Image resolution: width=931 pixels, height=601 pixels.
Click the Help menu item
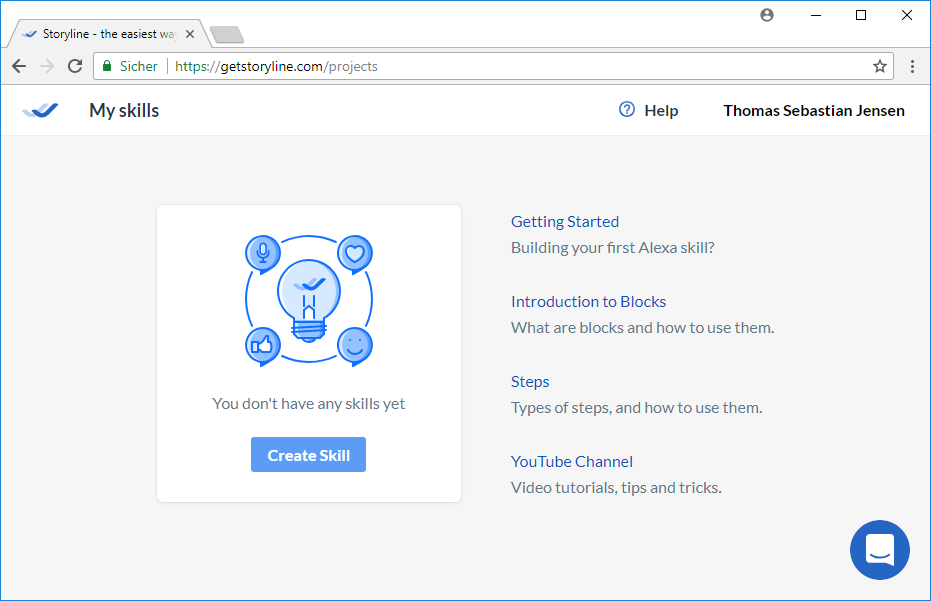point(660,111)
